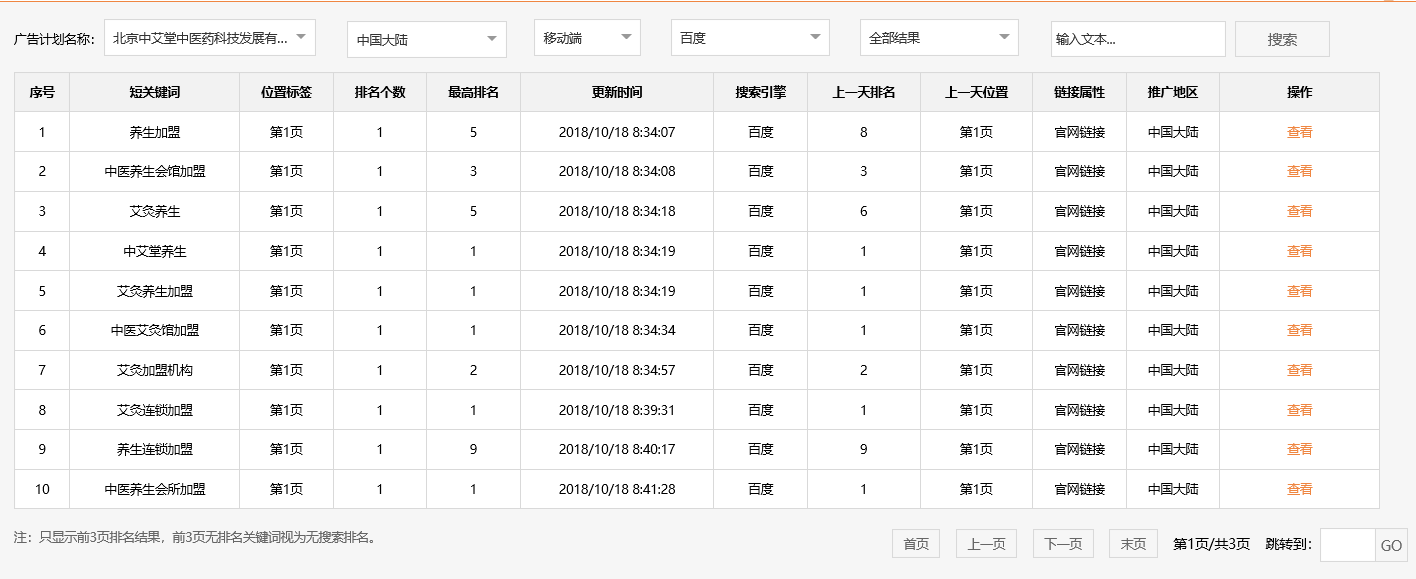The width and height of the screenshot is (1416, 579).
Task: Click 查看 on the 艾灸养生 row
Action: (1299, 211)
